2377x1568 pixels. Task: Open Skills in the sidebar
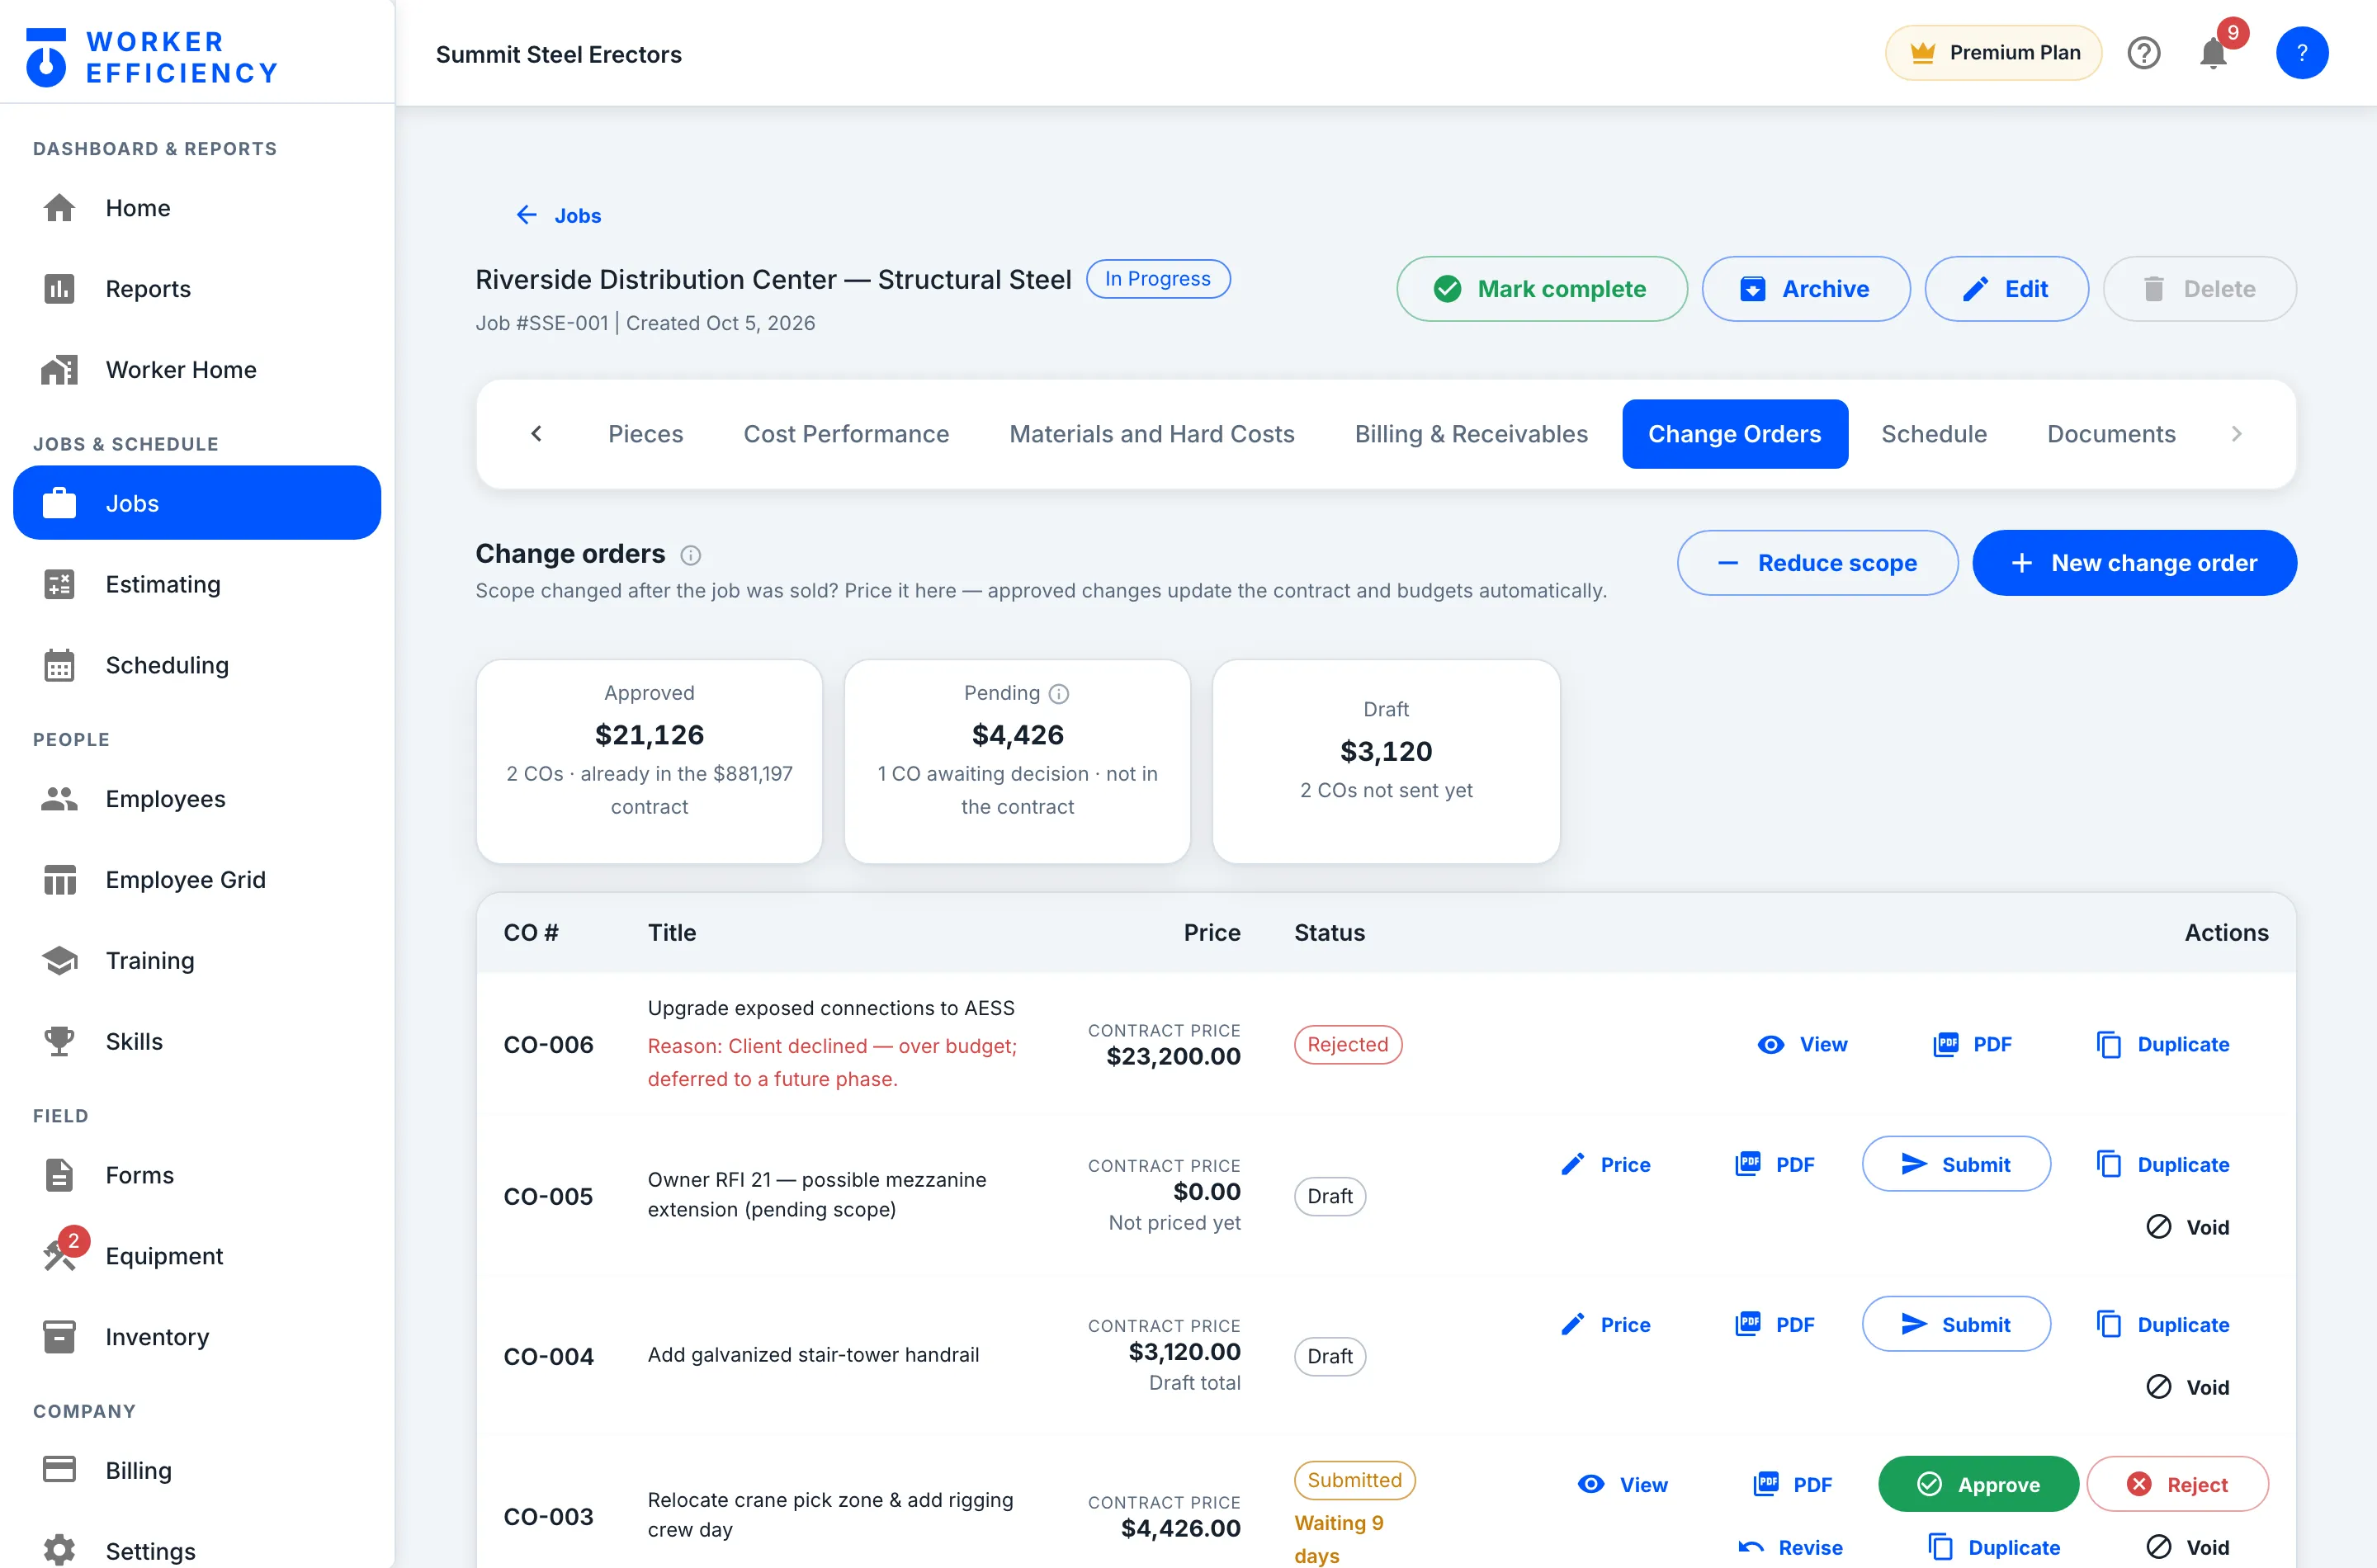[x=197, y=1042]
